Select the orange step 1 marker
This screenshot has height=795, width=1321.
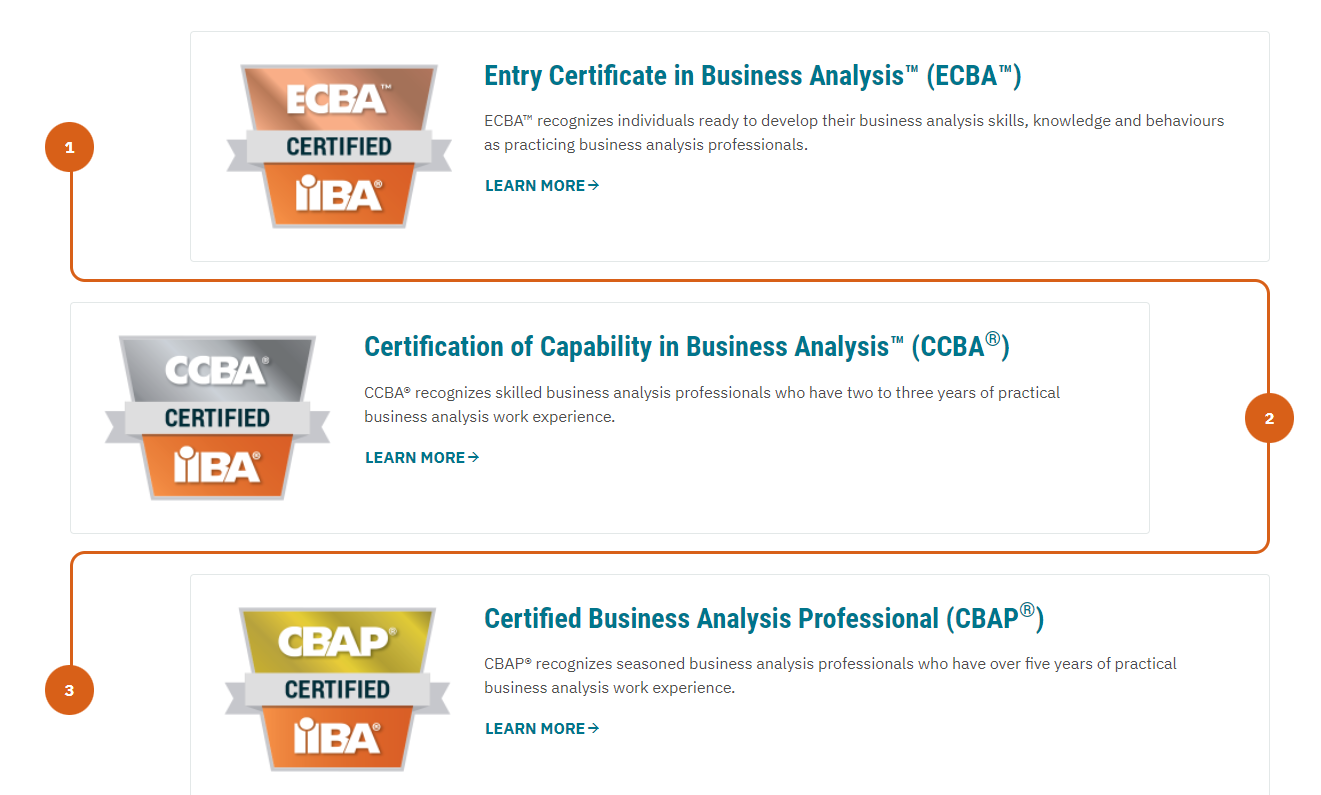coord(69,148)
